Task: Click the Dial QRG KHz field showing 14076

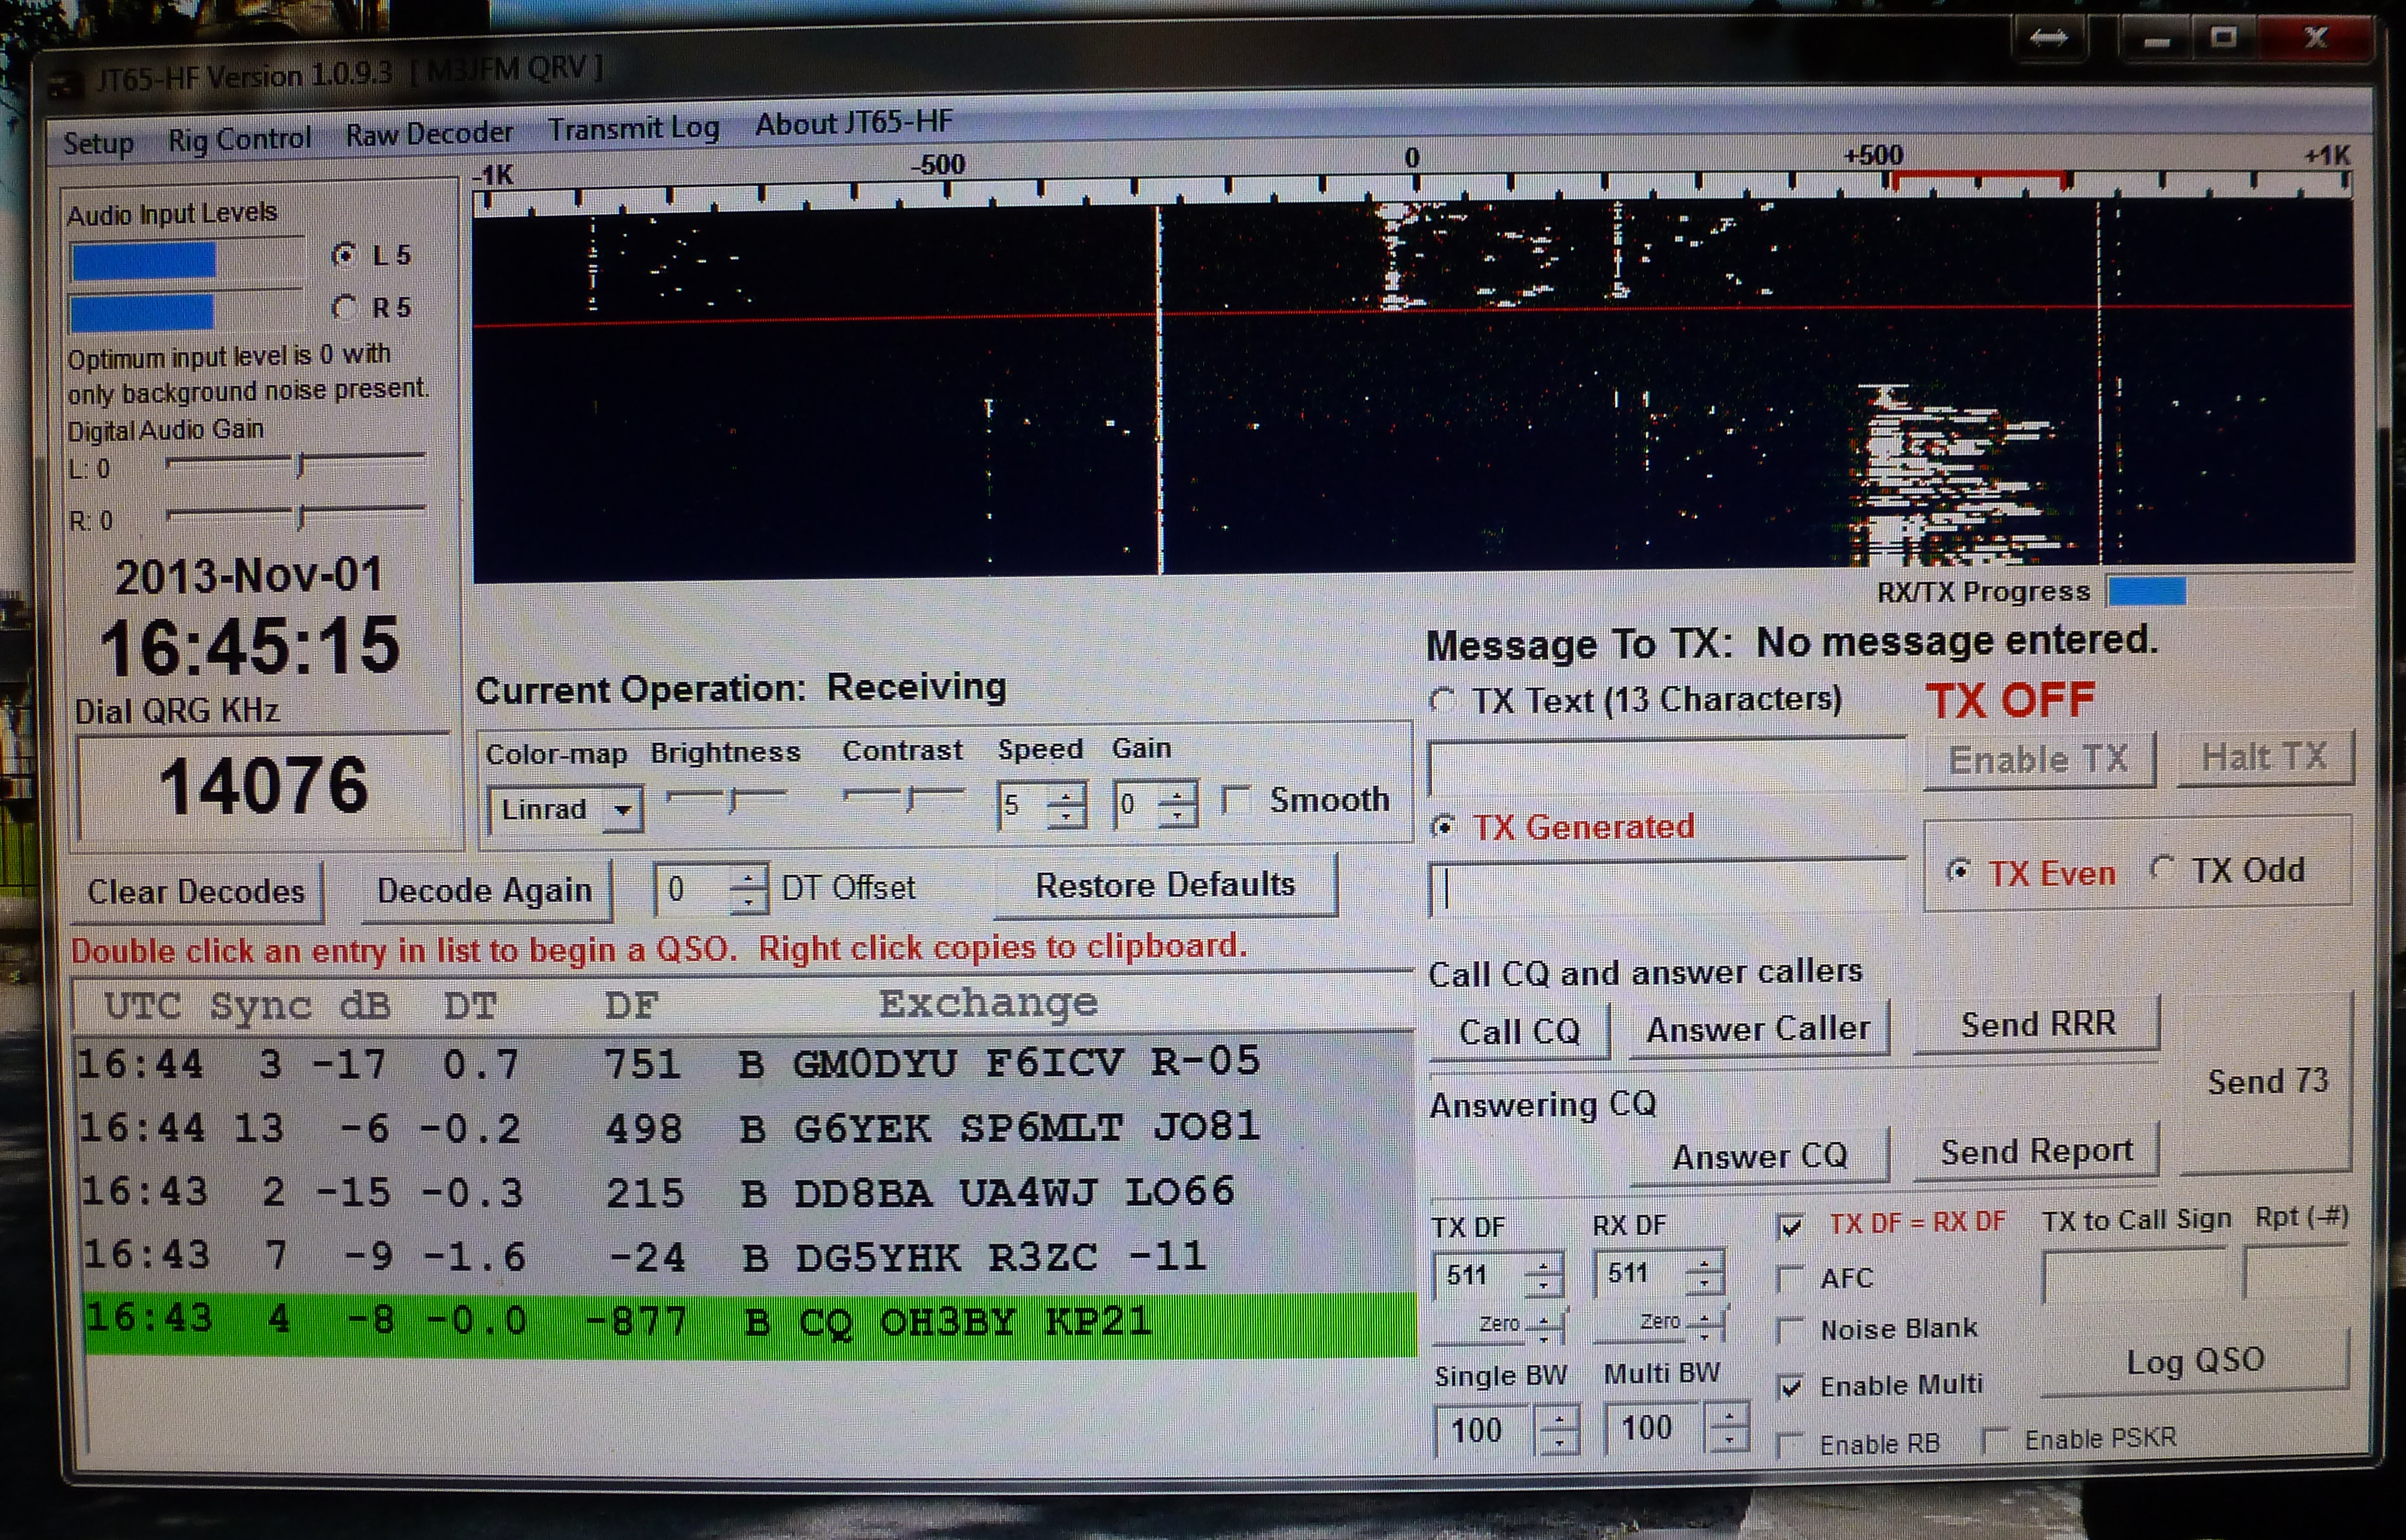Action: [264, 786]
